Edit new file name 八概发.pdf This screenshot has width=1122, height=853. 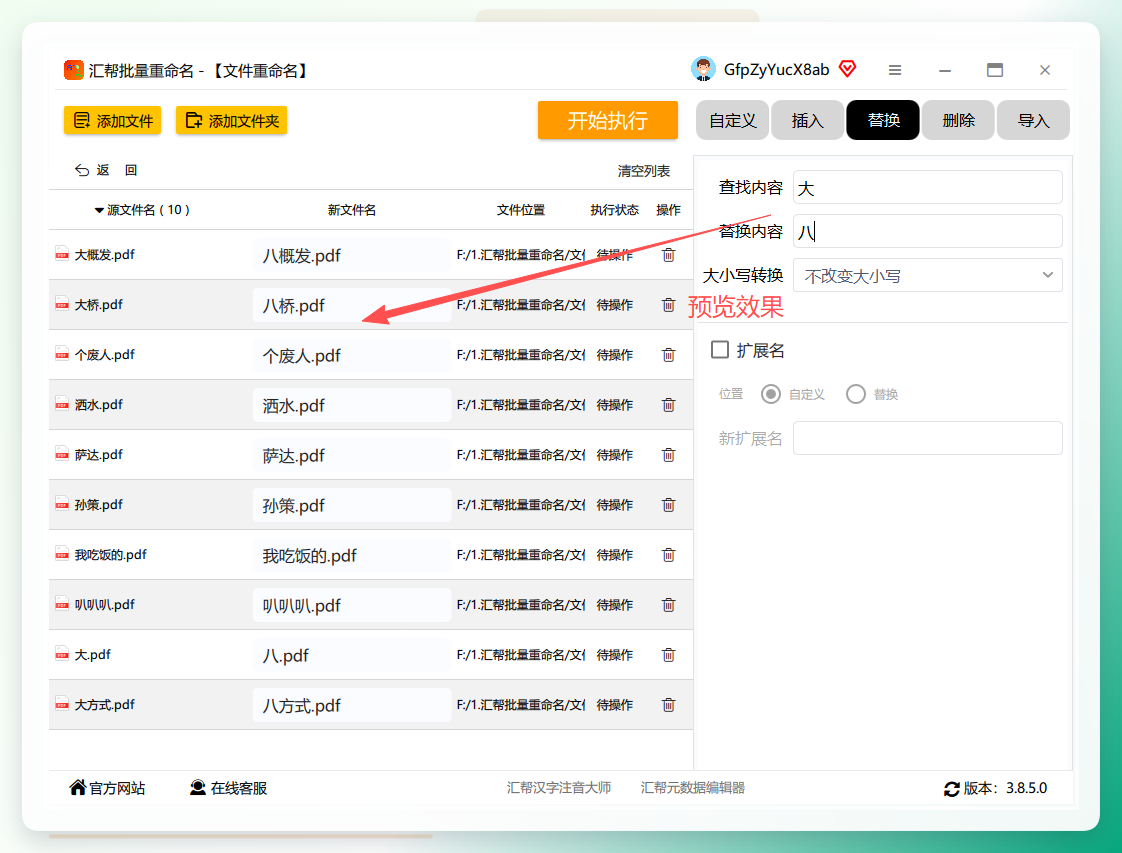(x=351, y=255)
